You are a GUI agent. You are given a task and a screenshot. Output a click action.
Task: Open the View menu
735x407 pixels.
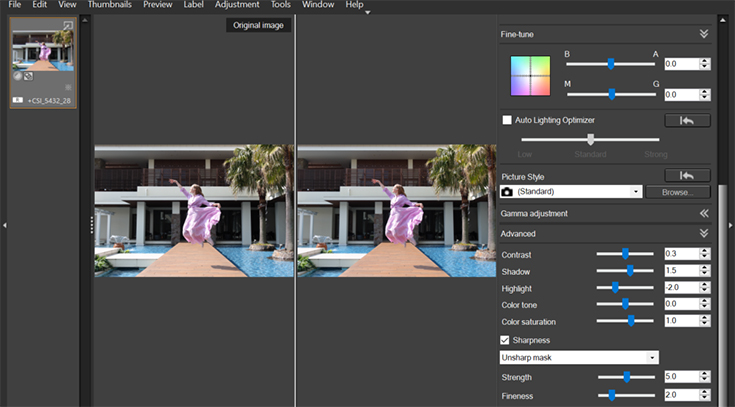(68, 5)
